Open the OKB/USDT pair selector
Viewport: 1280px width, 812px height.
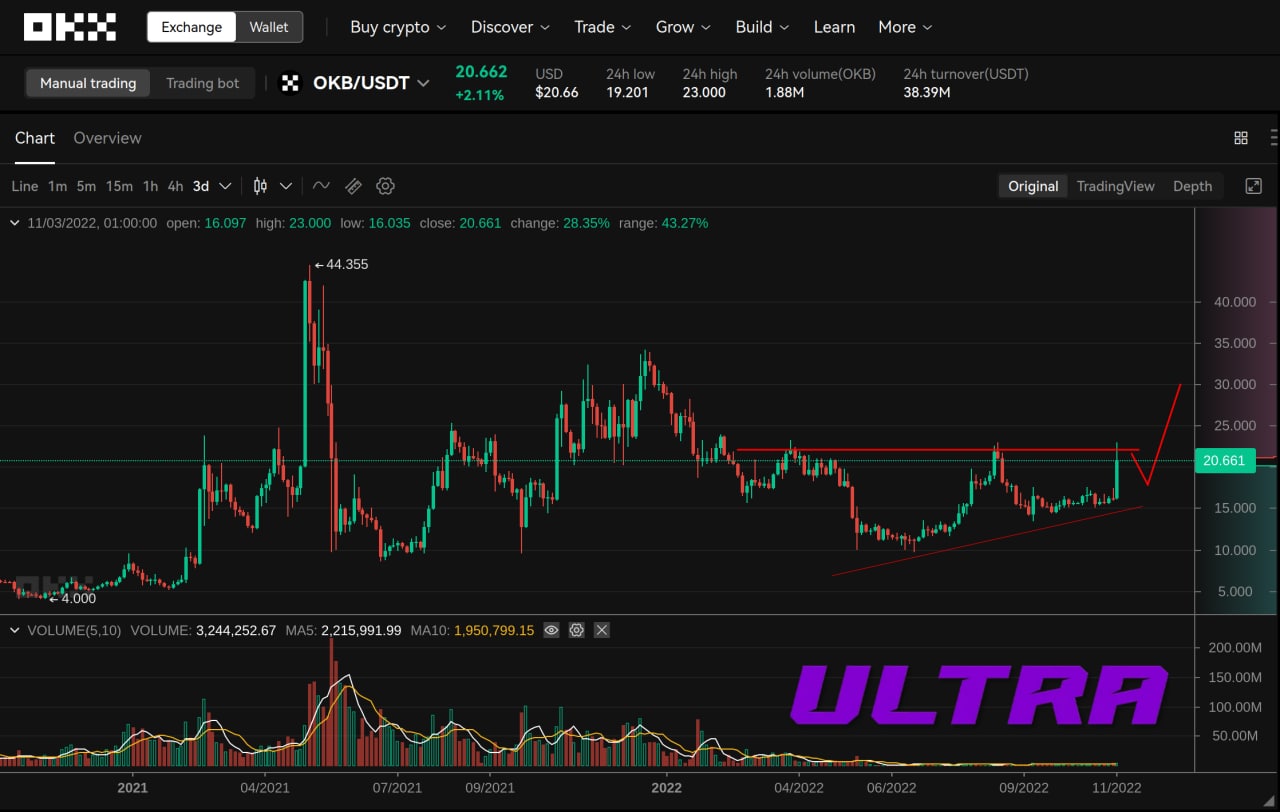point(371,83)
